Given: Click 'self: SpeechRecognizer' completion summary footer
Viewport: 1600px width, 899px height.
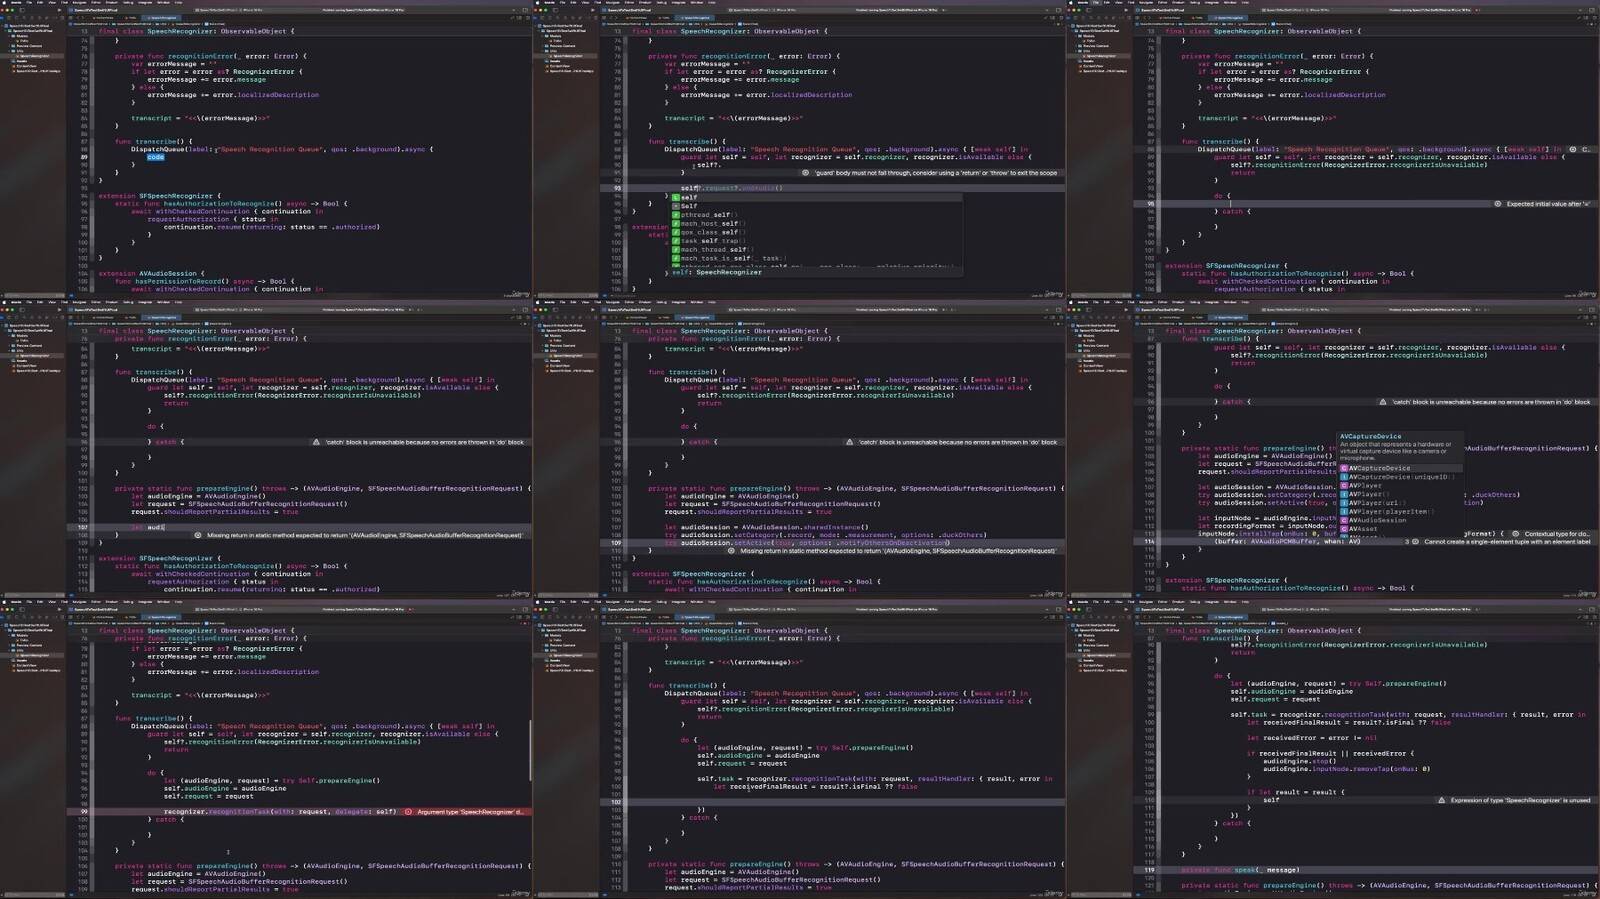Looking at the screenshot, I should coord(717,272).
